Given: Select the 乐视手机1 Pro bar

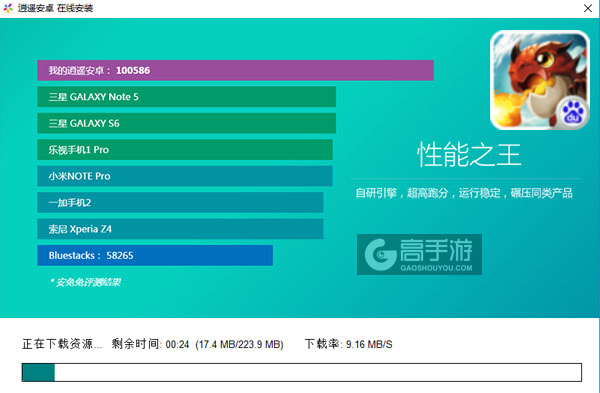Looking at the screenshot, I should [x=185, y=150].
